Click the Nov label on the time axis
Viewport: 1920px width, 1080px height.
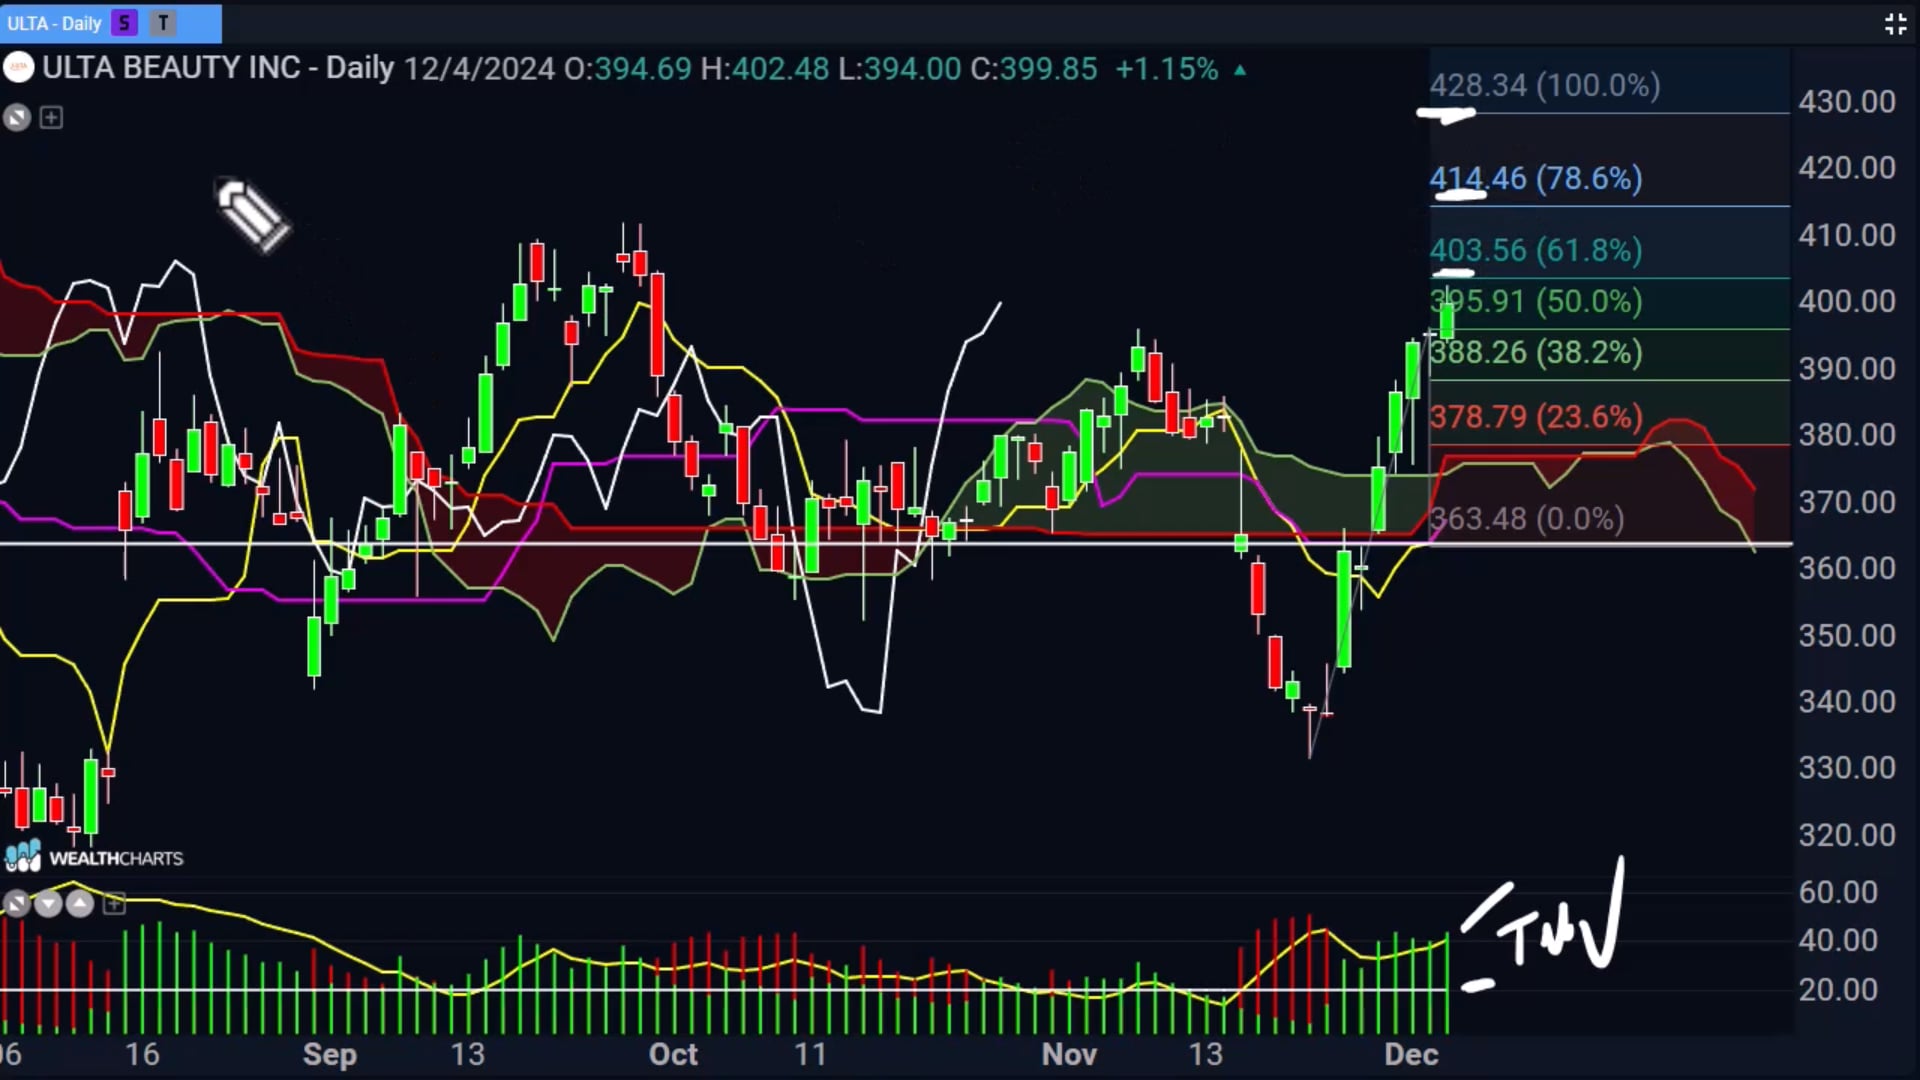[1069, 1054]
